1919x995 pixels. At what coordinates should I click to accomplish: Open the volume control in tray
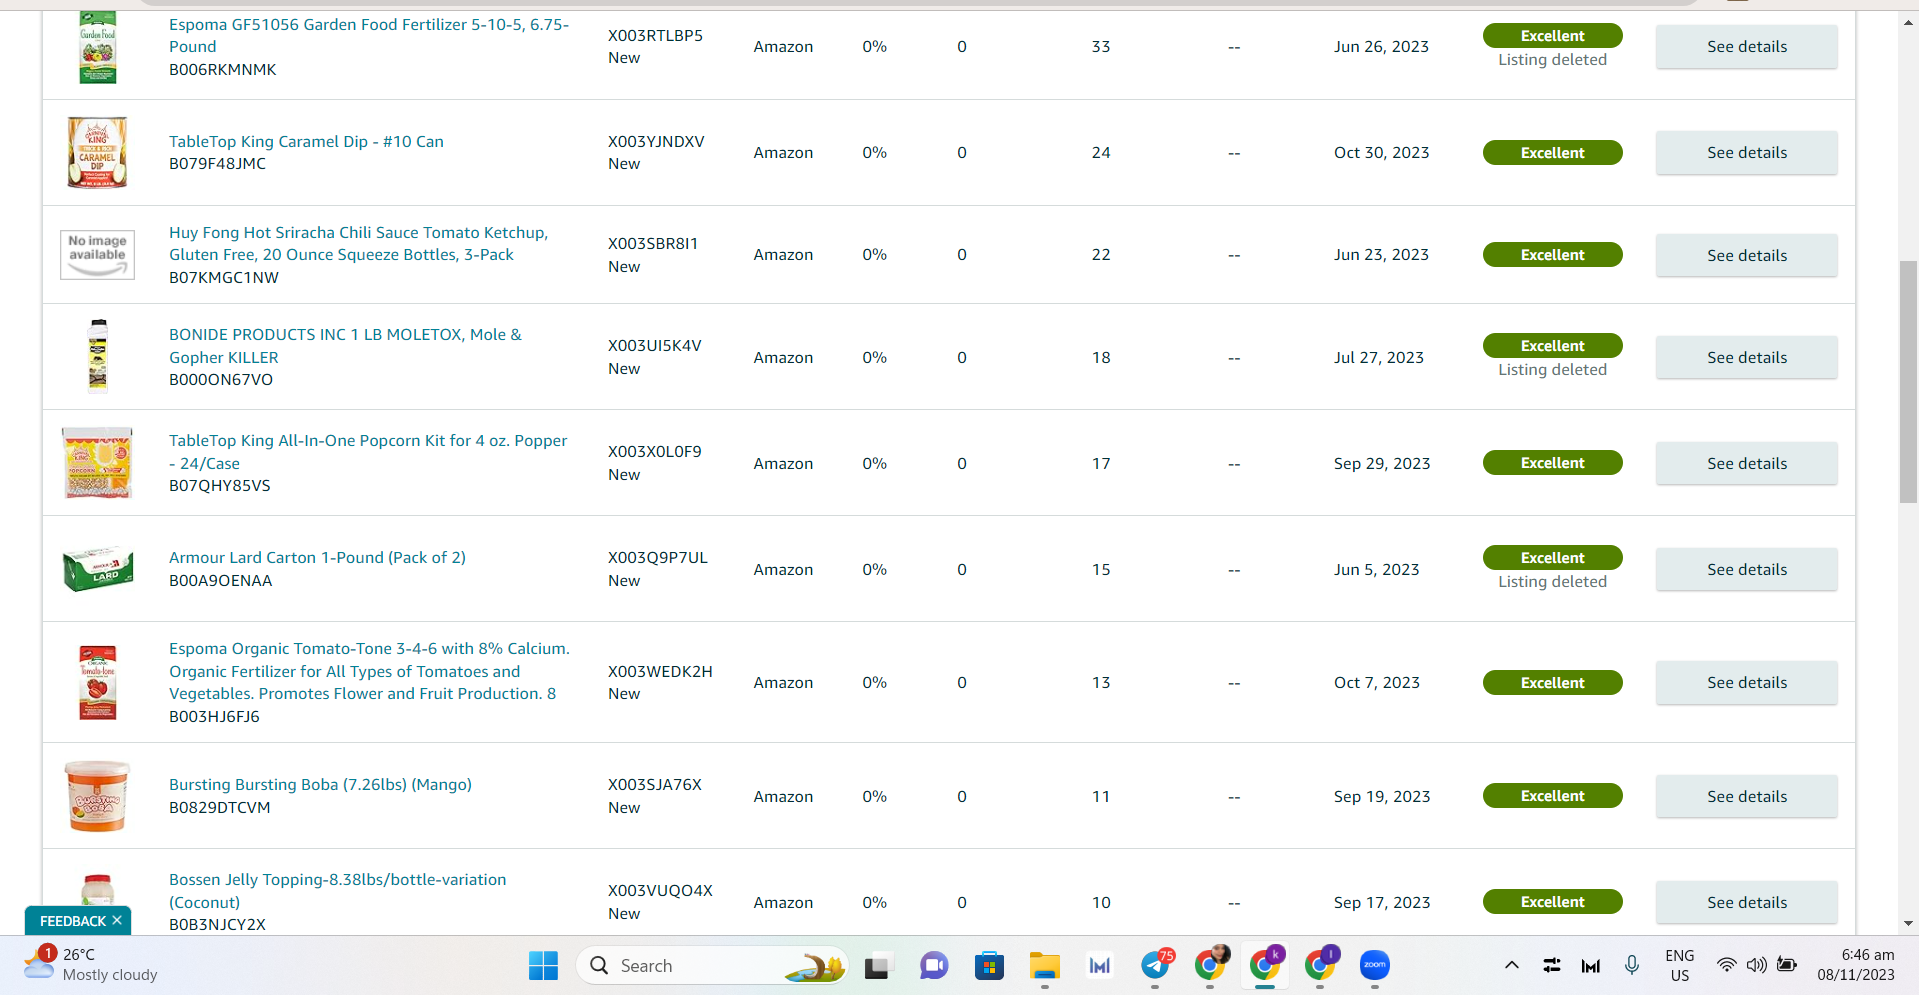[1756, 965]
